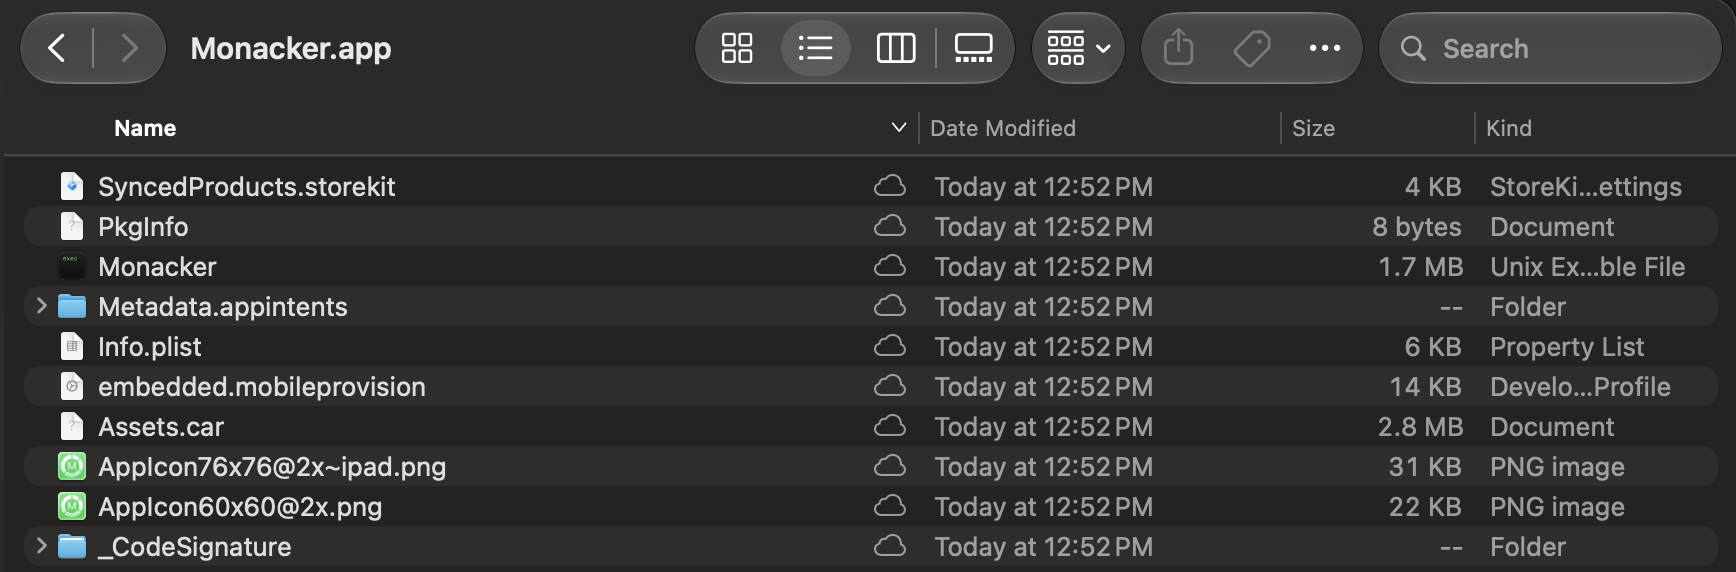Click the Tags toolbar button

(1251, 48)
